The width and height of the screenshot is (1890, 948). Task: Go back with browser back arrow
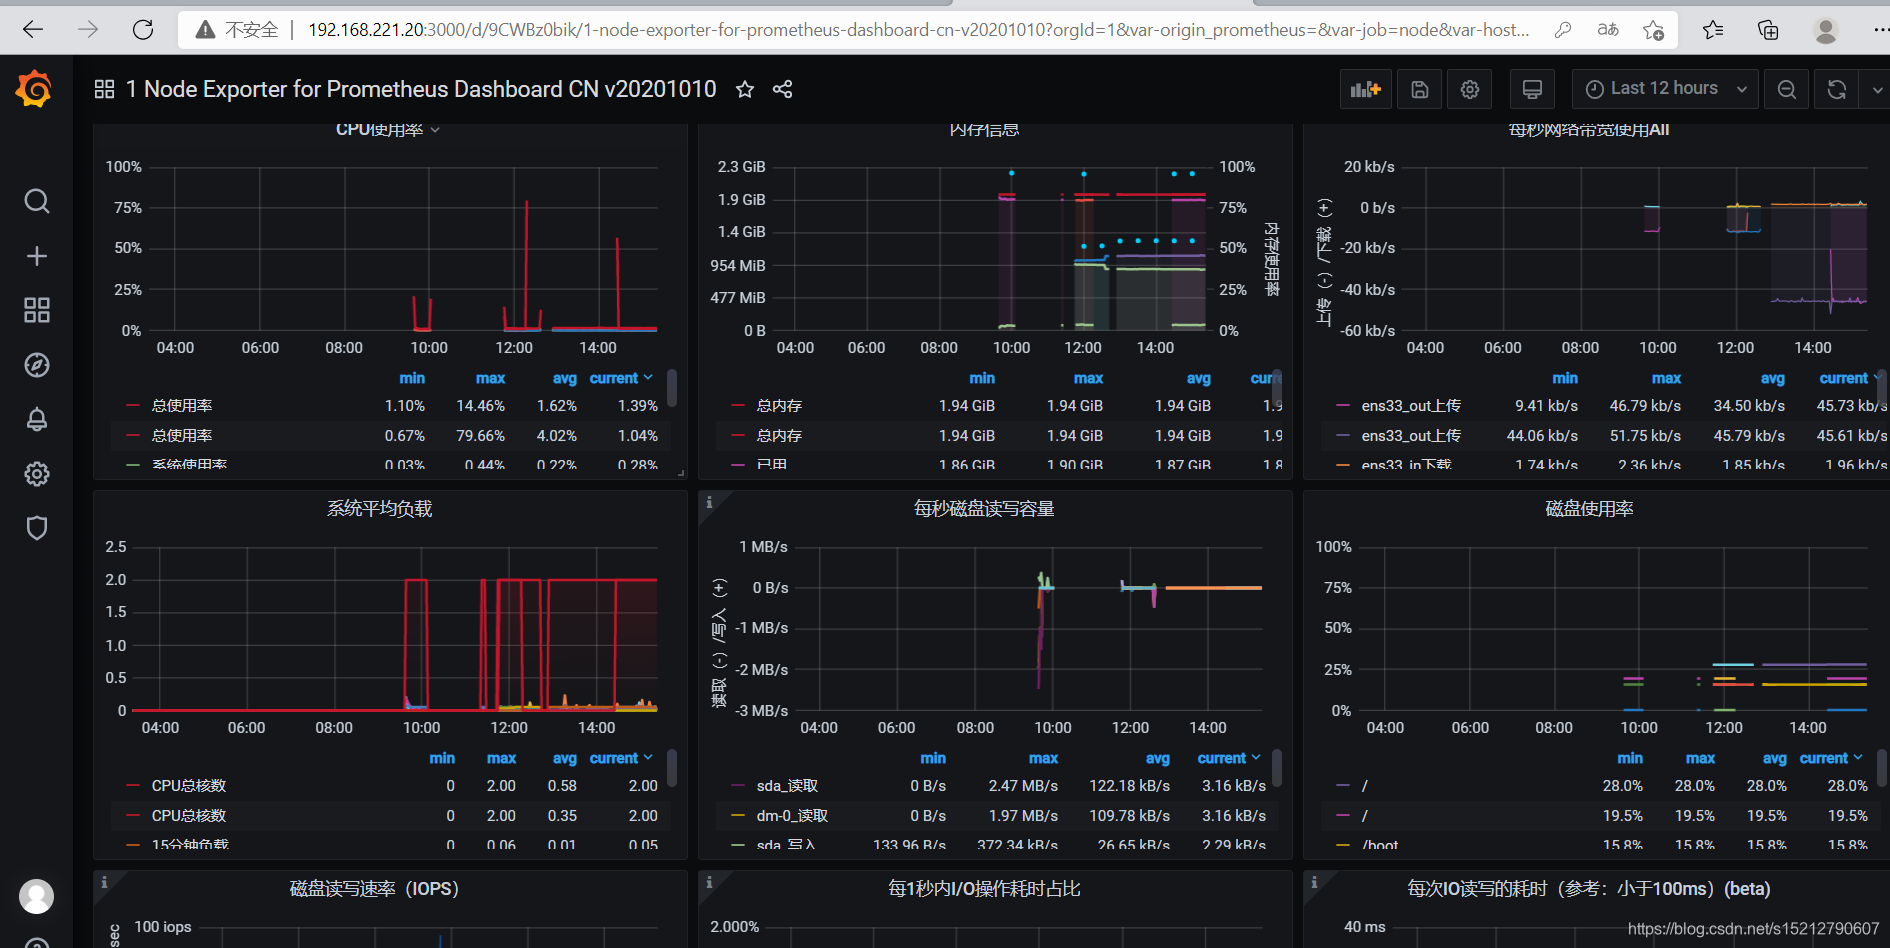pyautogui.click(x=33, y=30)
